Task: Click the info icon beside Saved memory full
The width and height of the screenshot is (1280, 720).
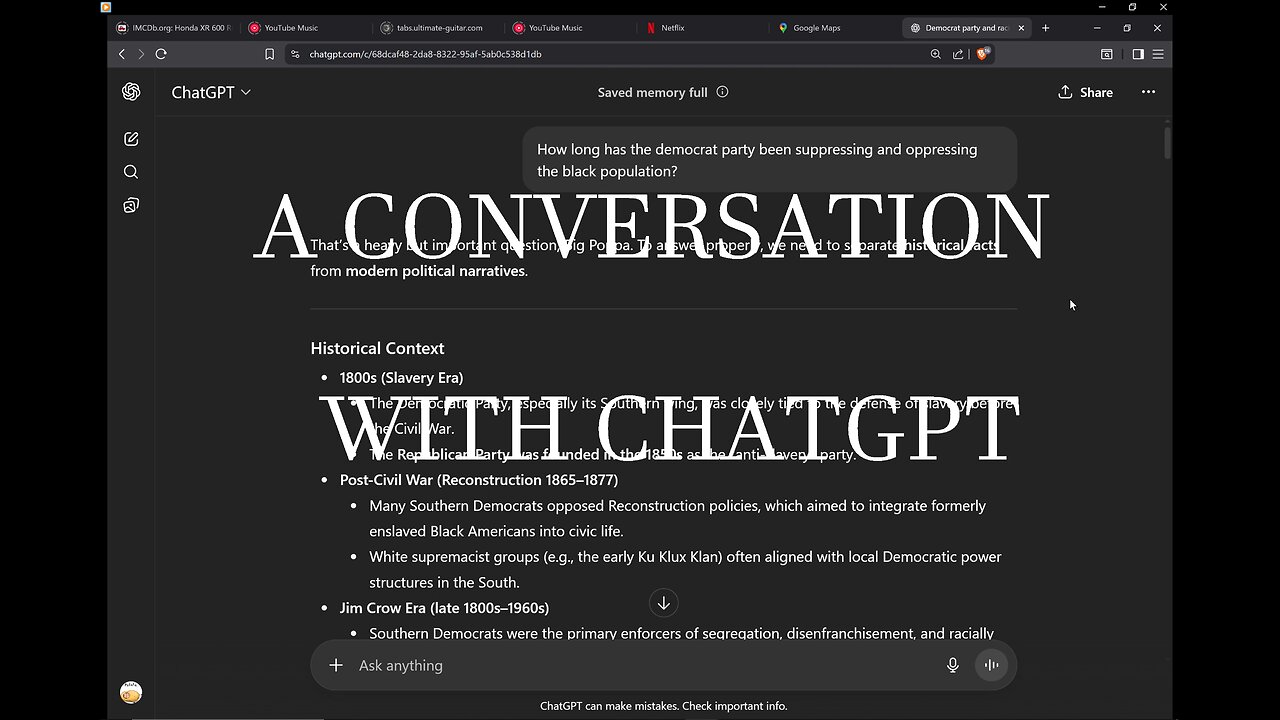Action: click(x=722, y=92)
